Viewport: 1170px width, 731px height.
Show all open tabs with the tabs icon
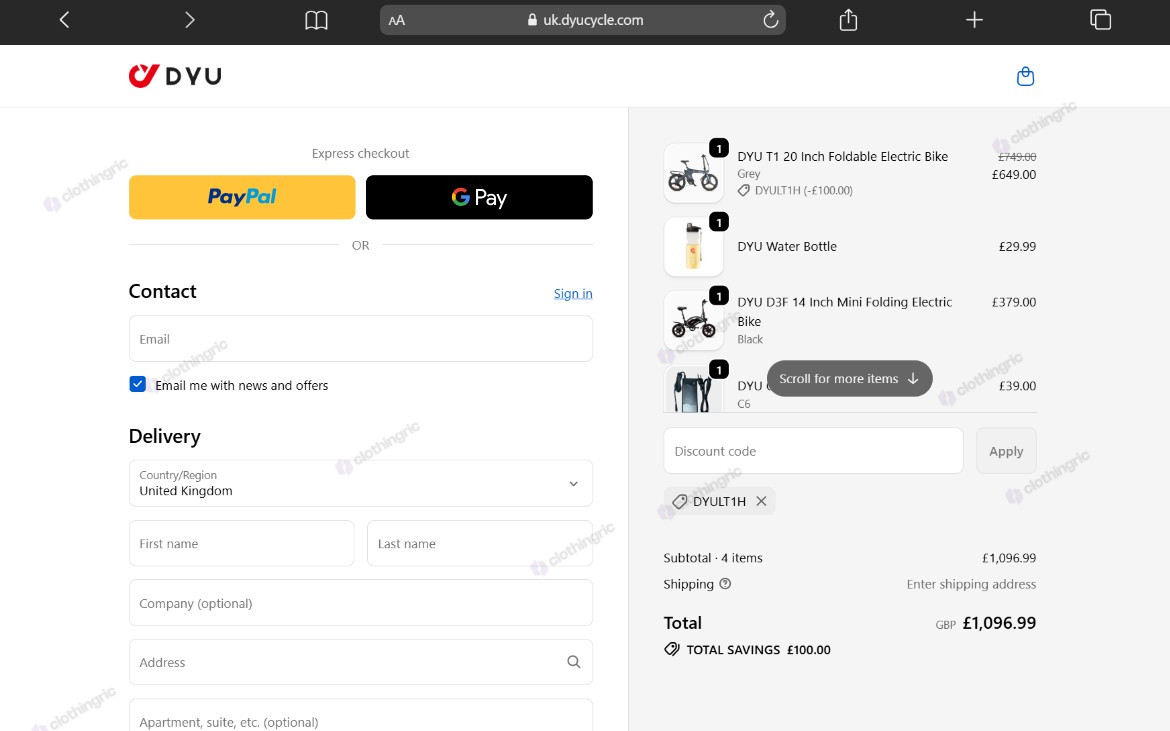[x=1101, y=20]
